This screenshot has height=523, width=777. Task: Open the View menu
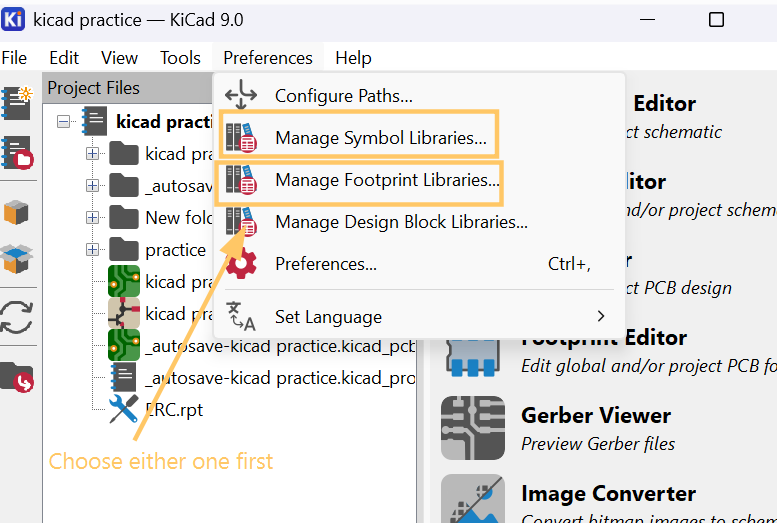tap(119, 58)
